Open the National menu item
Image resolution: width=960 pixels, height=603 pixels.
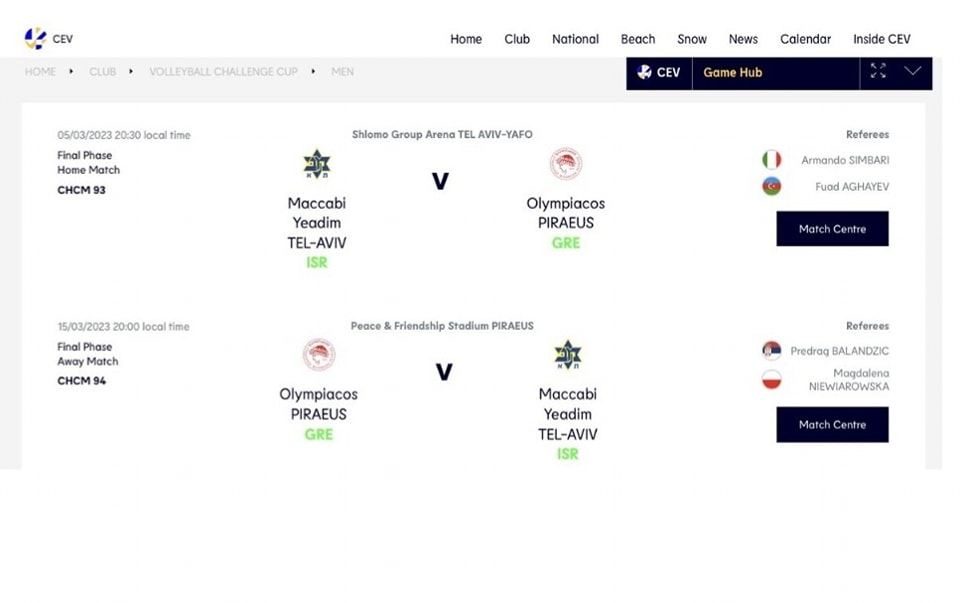(575, 39)
